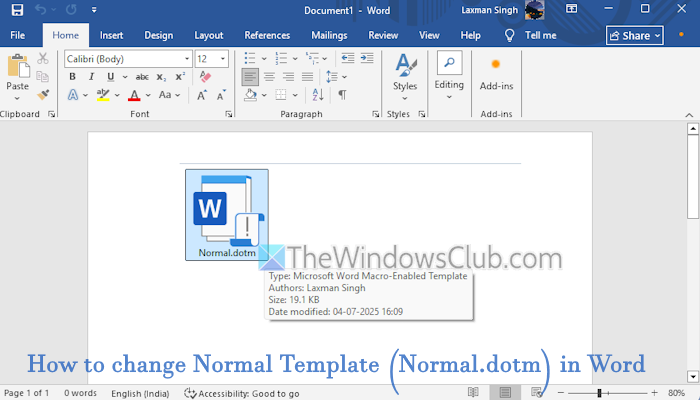Click the Tell me search box
This screenshot has height=400, width=700.
point(530,35)
